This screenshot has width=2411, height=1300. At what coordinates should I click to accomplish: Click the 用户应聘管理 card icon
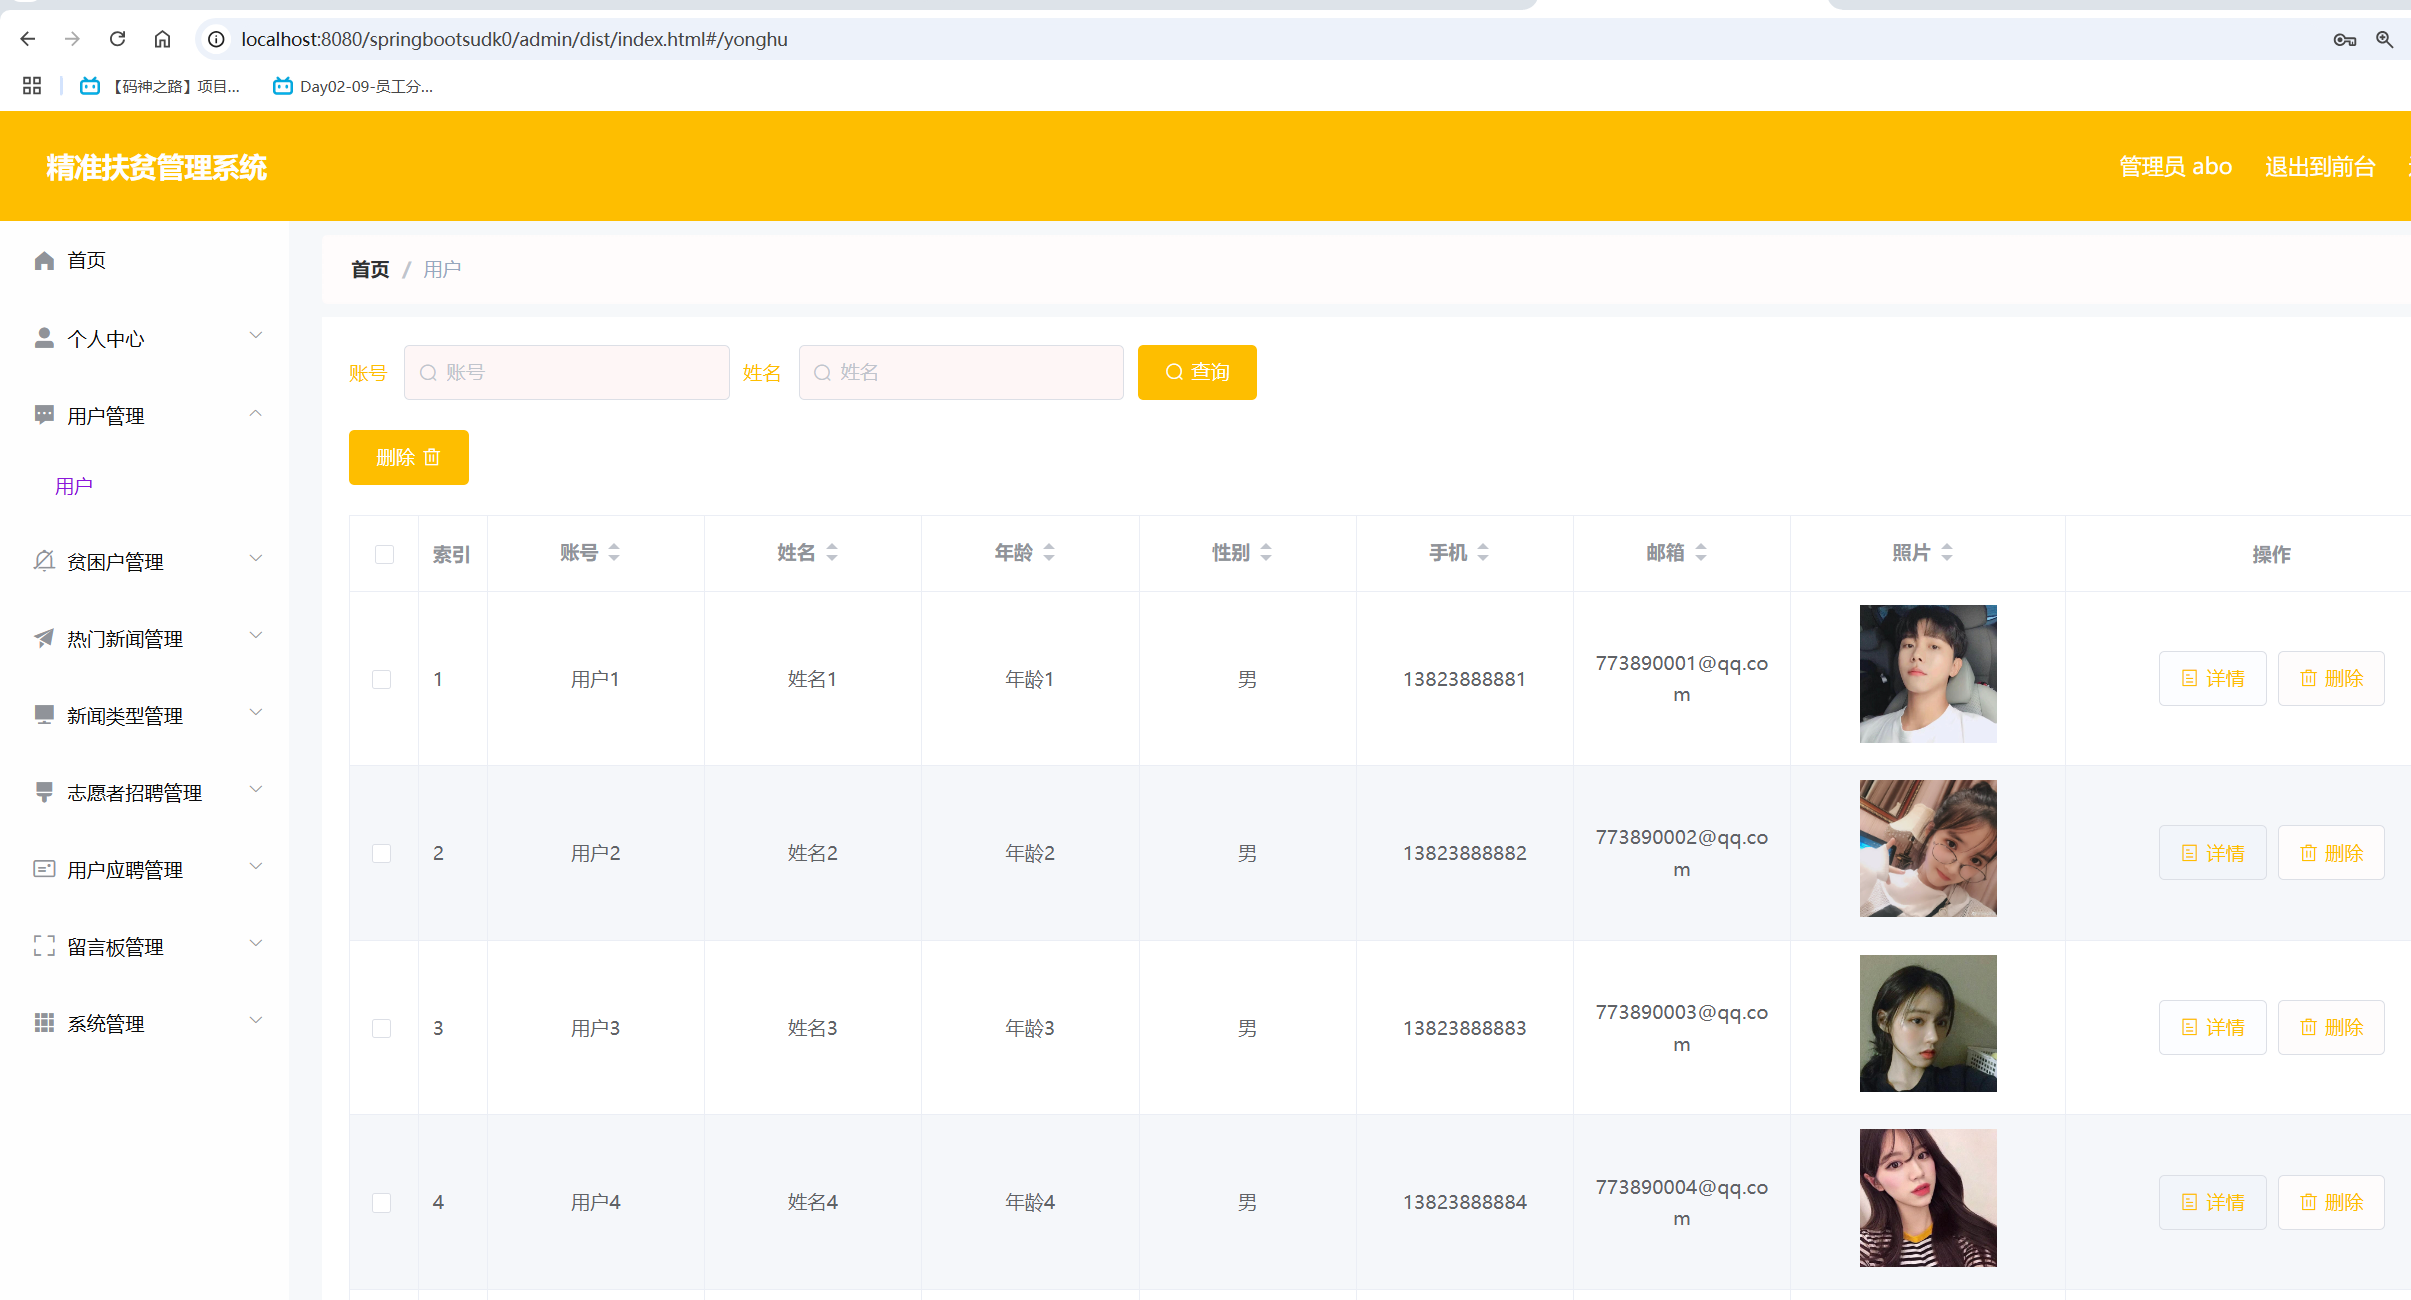(x=44, y=869)
